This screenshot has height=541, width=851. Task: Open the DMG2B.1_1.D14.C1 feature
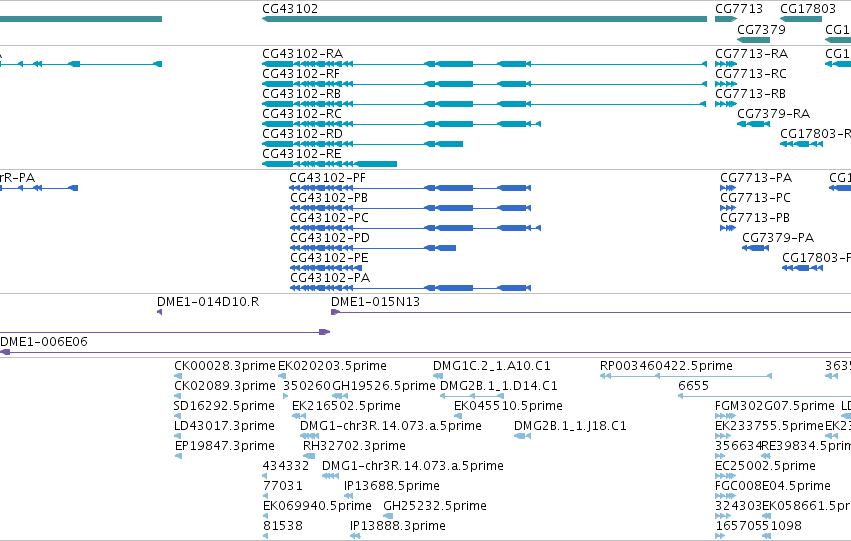point(498,386)
